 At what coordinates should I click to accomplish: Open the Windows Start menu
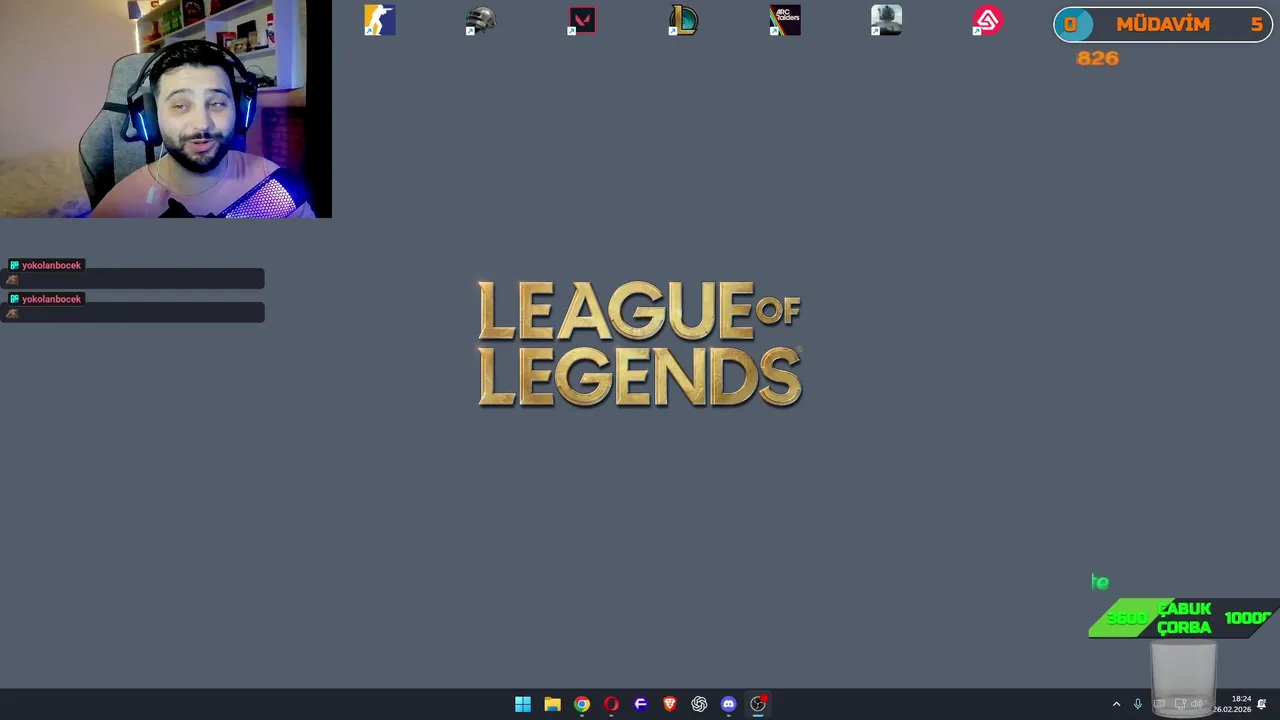pos(523,704)
